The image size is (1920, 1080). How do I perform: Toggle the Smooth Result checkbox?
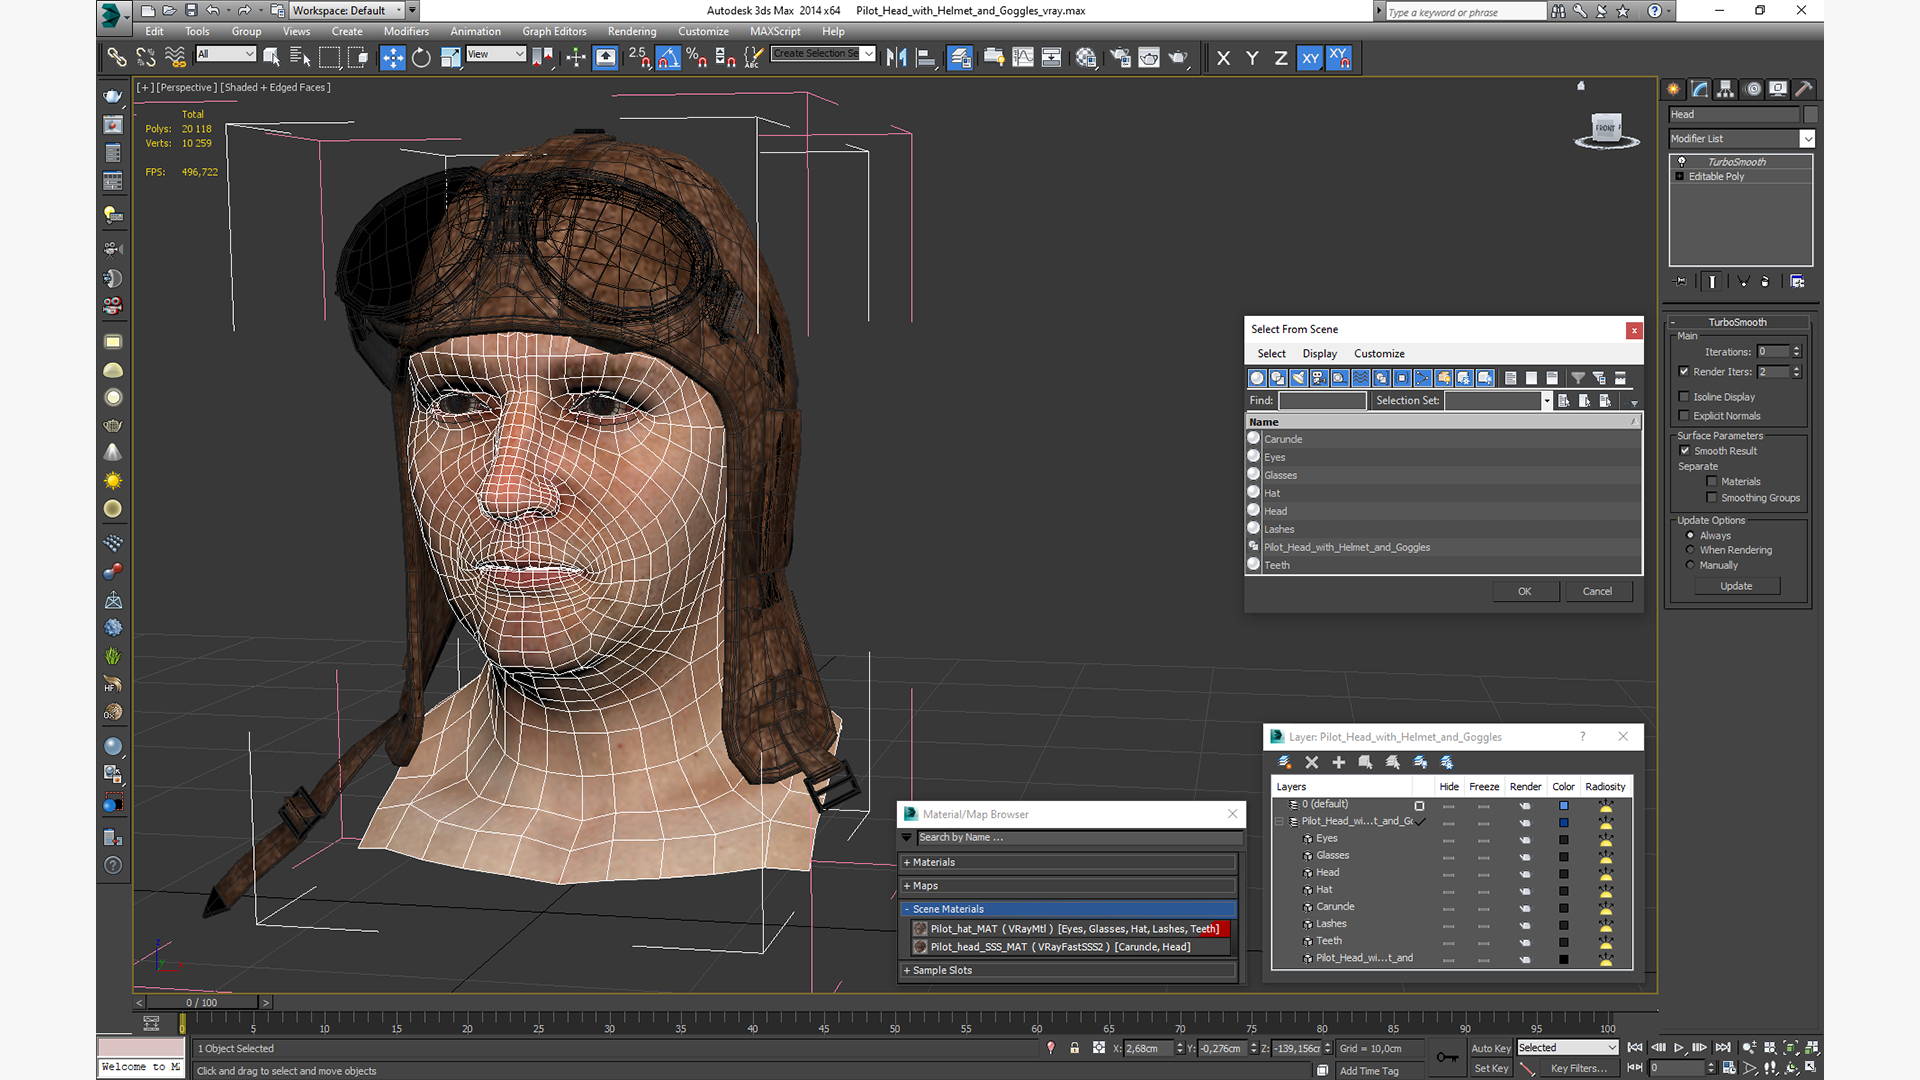[x=1685, y=451]
